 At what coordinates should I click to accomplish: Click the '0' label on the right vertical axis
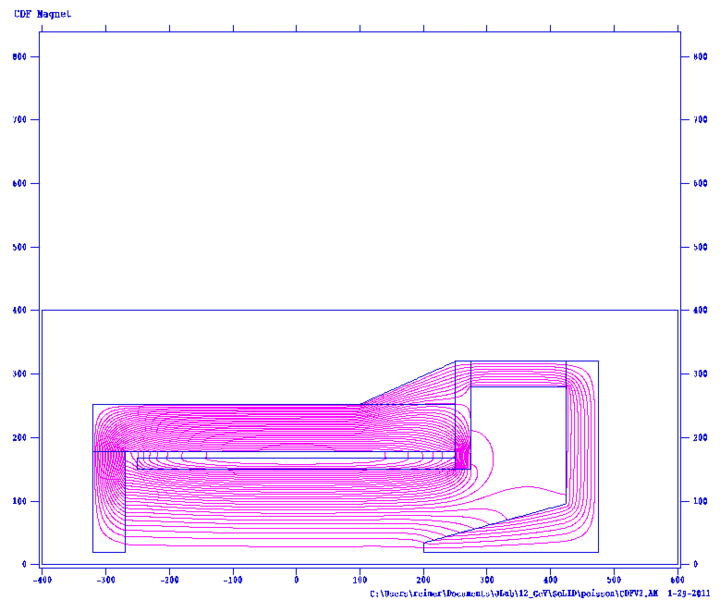(696, 564)
